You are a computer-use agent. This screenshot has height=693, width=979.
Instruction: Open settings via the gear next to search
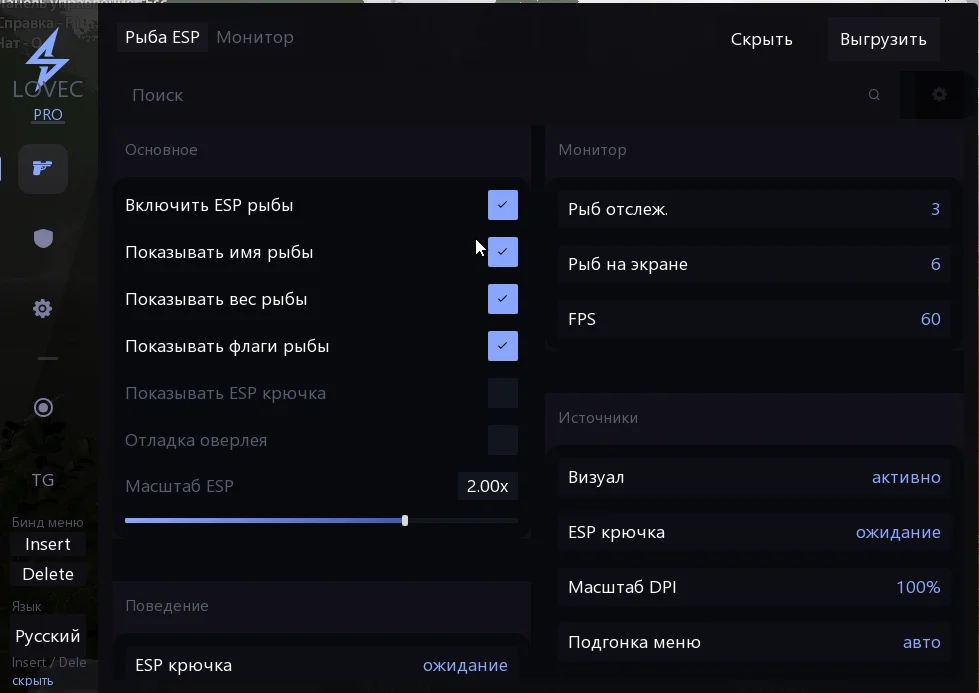(938, 94)
